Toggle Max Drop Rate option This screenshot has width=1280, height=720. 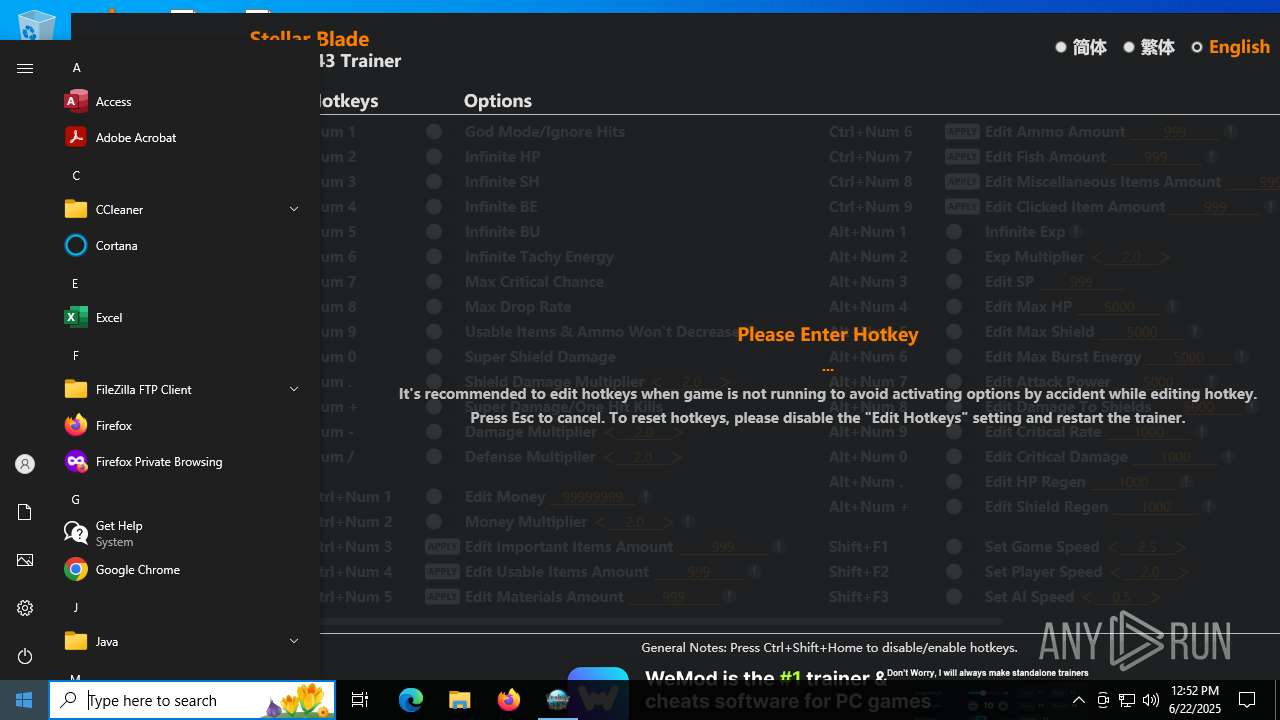434,306
